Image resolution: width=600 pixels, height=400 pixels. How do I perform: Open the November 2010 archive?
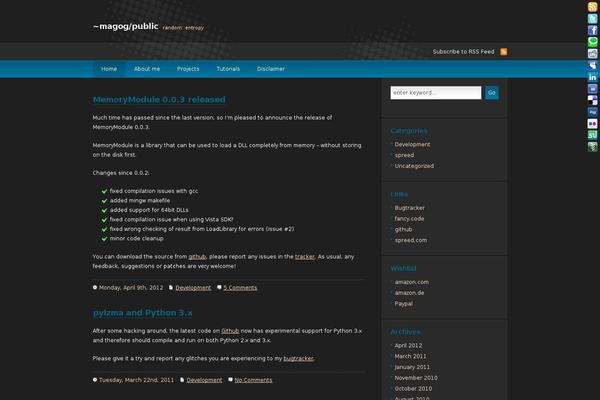click(x=416, y=377)
